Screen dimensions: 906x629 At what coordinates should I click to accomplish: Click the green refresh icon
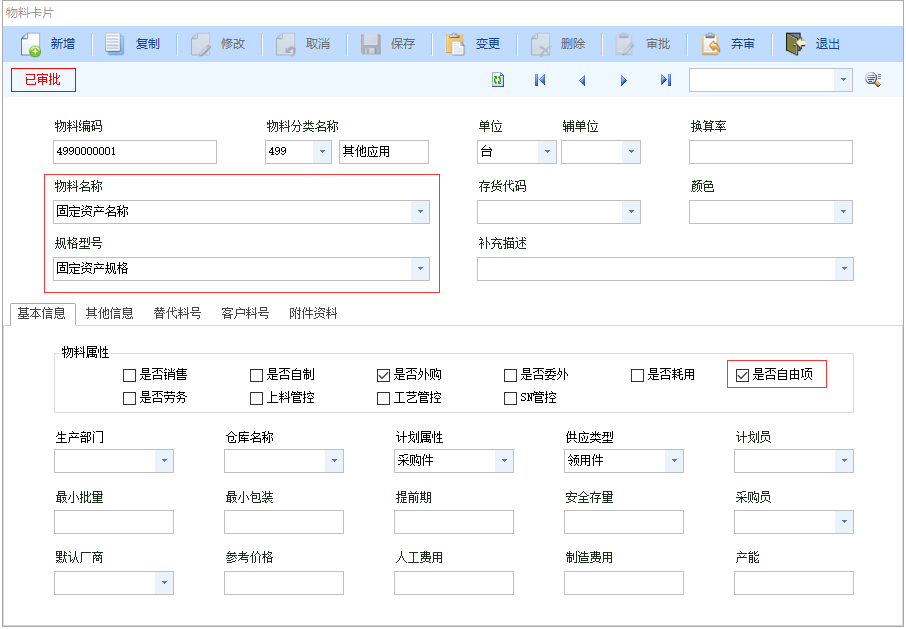tap(497, 80)
